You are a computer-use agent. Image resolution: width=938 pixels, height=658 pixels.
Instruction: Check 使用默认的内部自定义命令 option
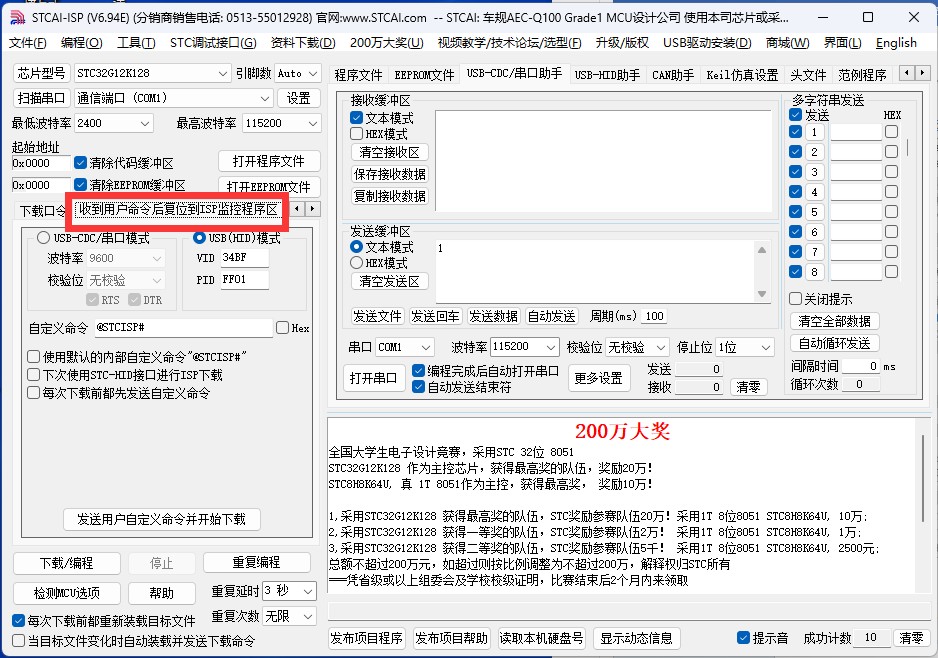click(34, 357)
